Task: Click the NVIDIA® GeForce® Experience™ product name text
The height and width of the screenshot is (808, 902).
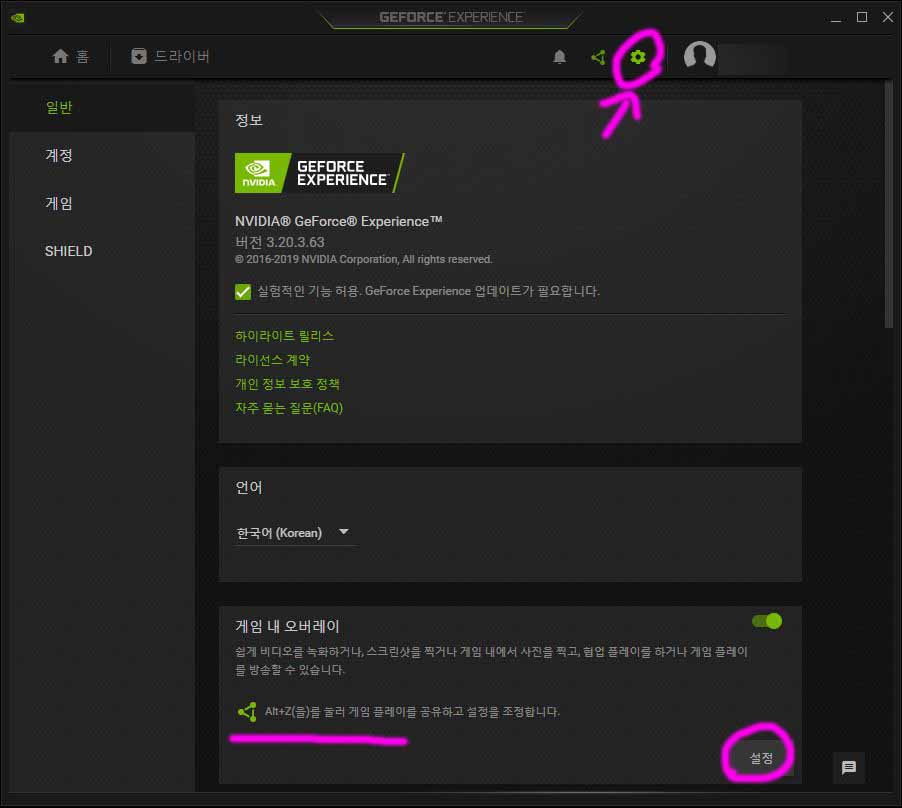Action: (338, 221)
